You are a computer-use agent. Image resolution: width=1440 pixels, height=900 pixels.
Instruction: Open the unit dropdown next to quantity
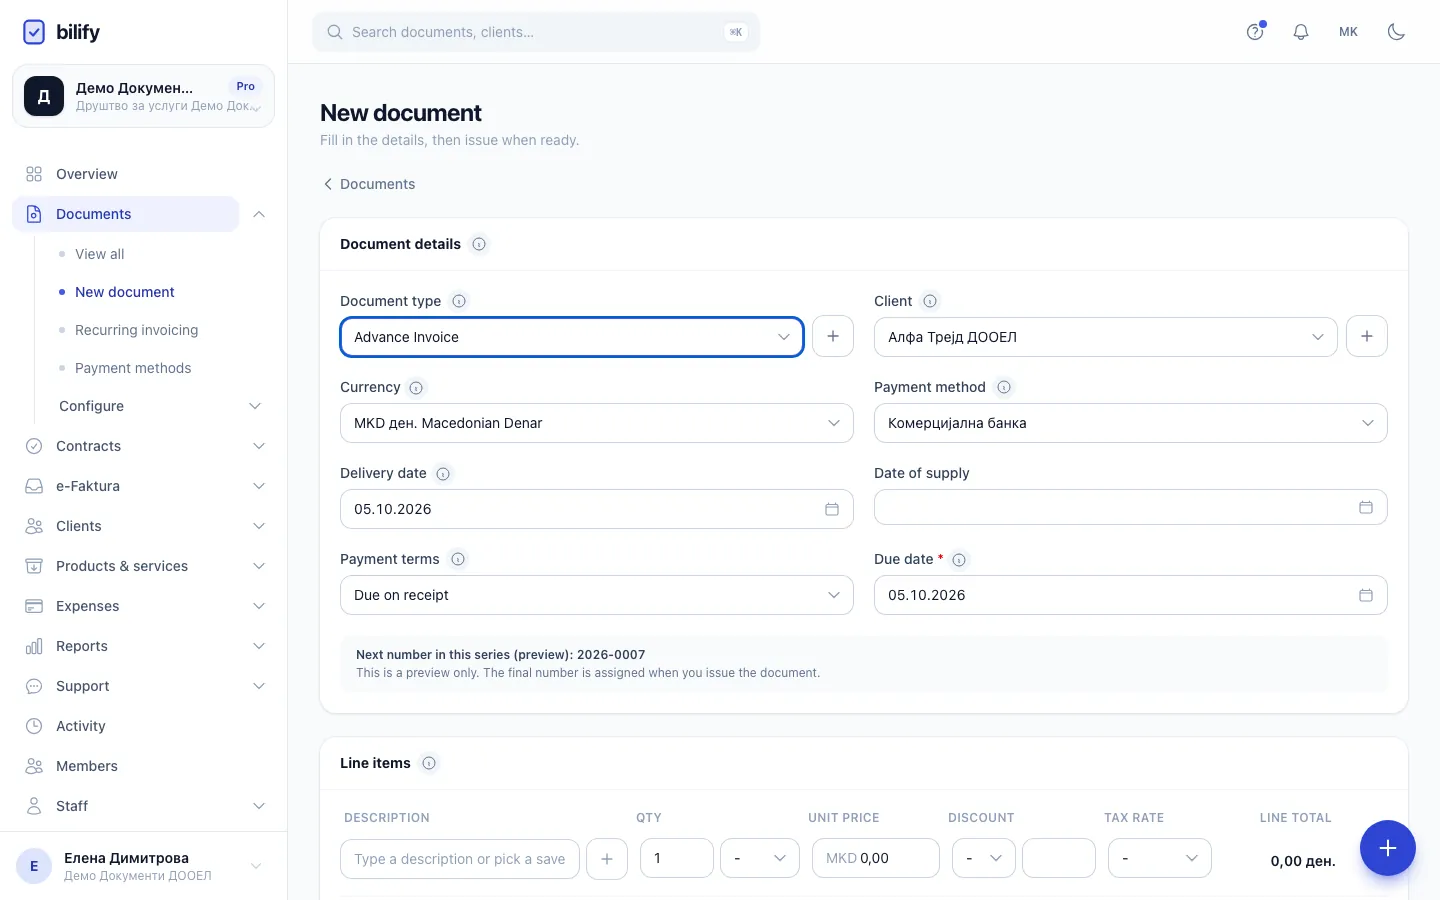760,858
